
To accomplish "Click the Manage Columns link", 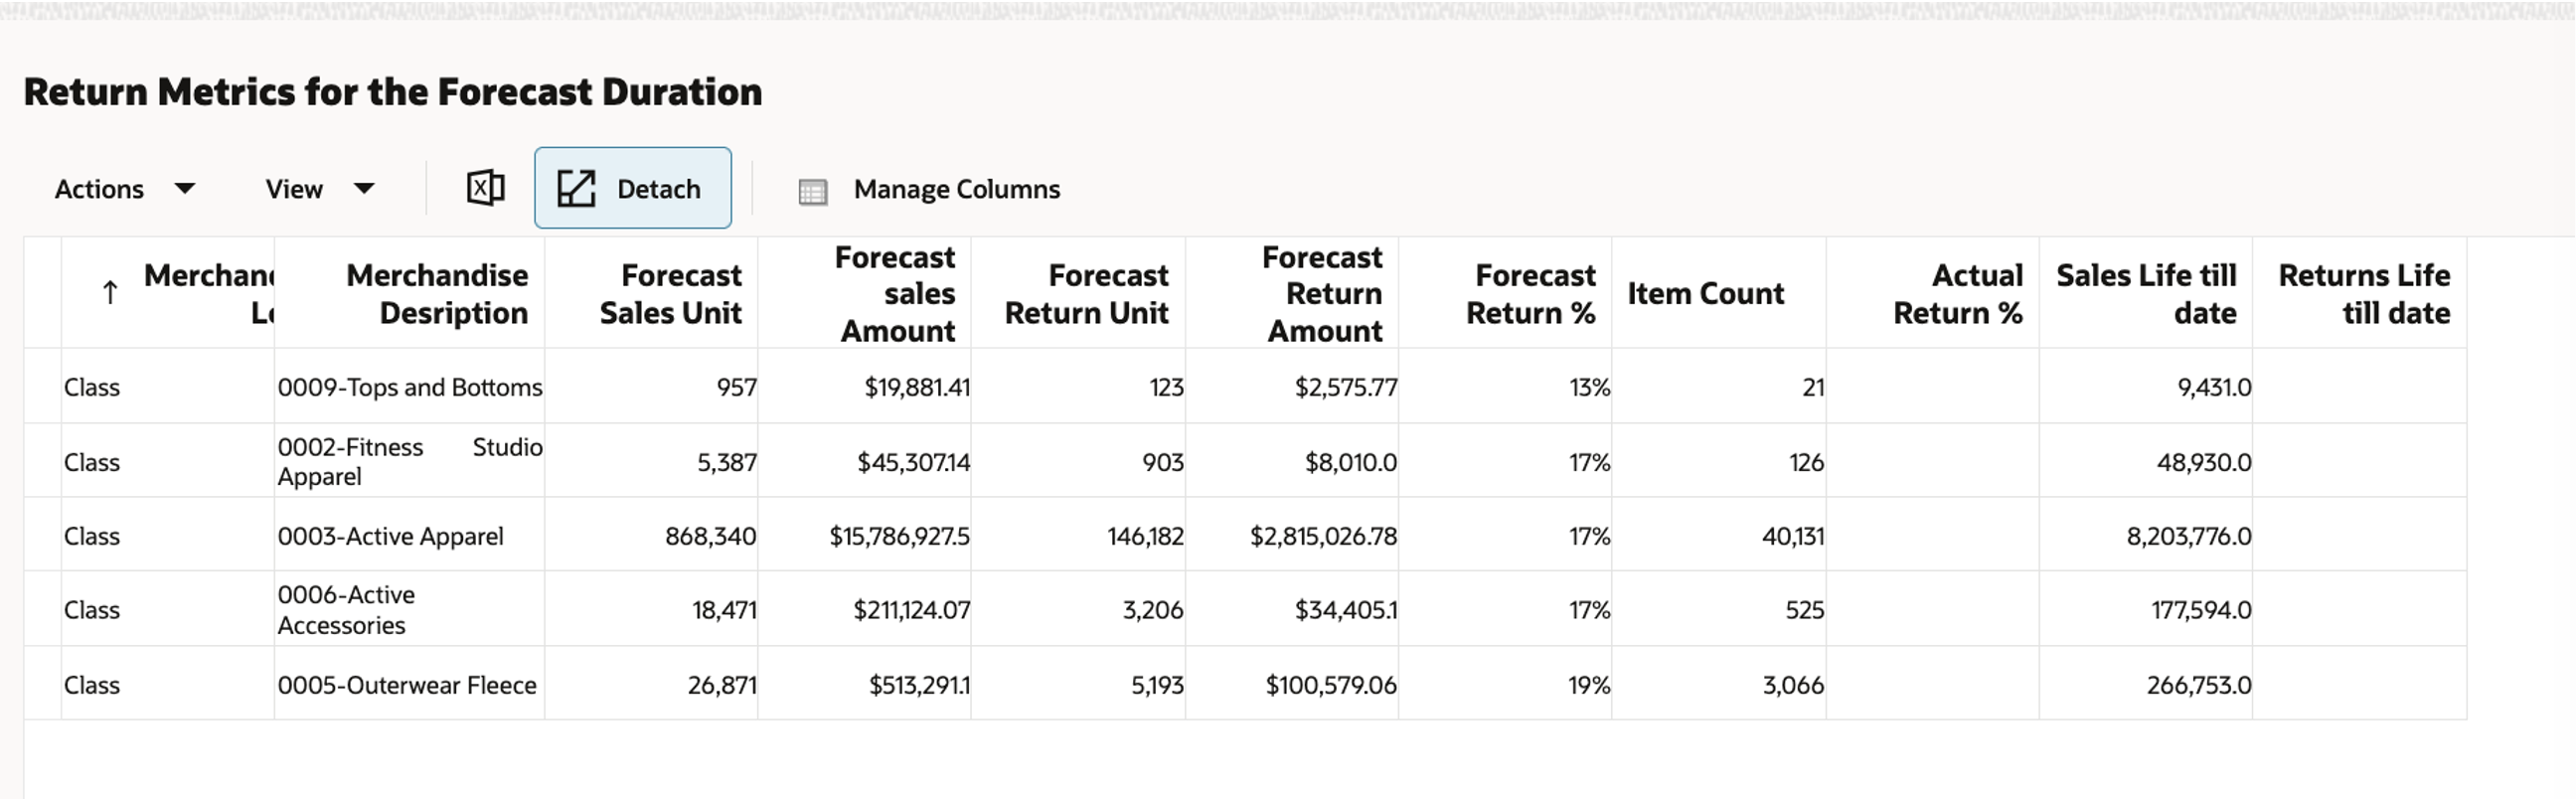I will 956,189.
